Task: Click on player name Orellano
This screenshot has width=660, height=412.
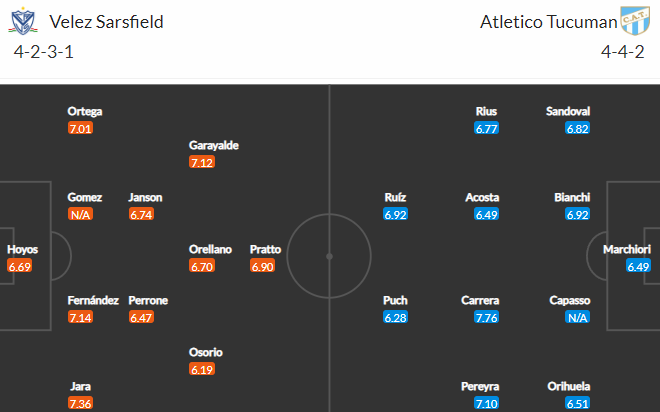Action: point(210,250)
